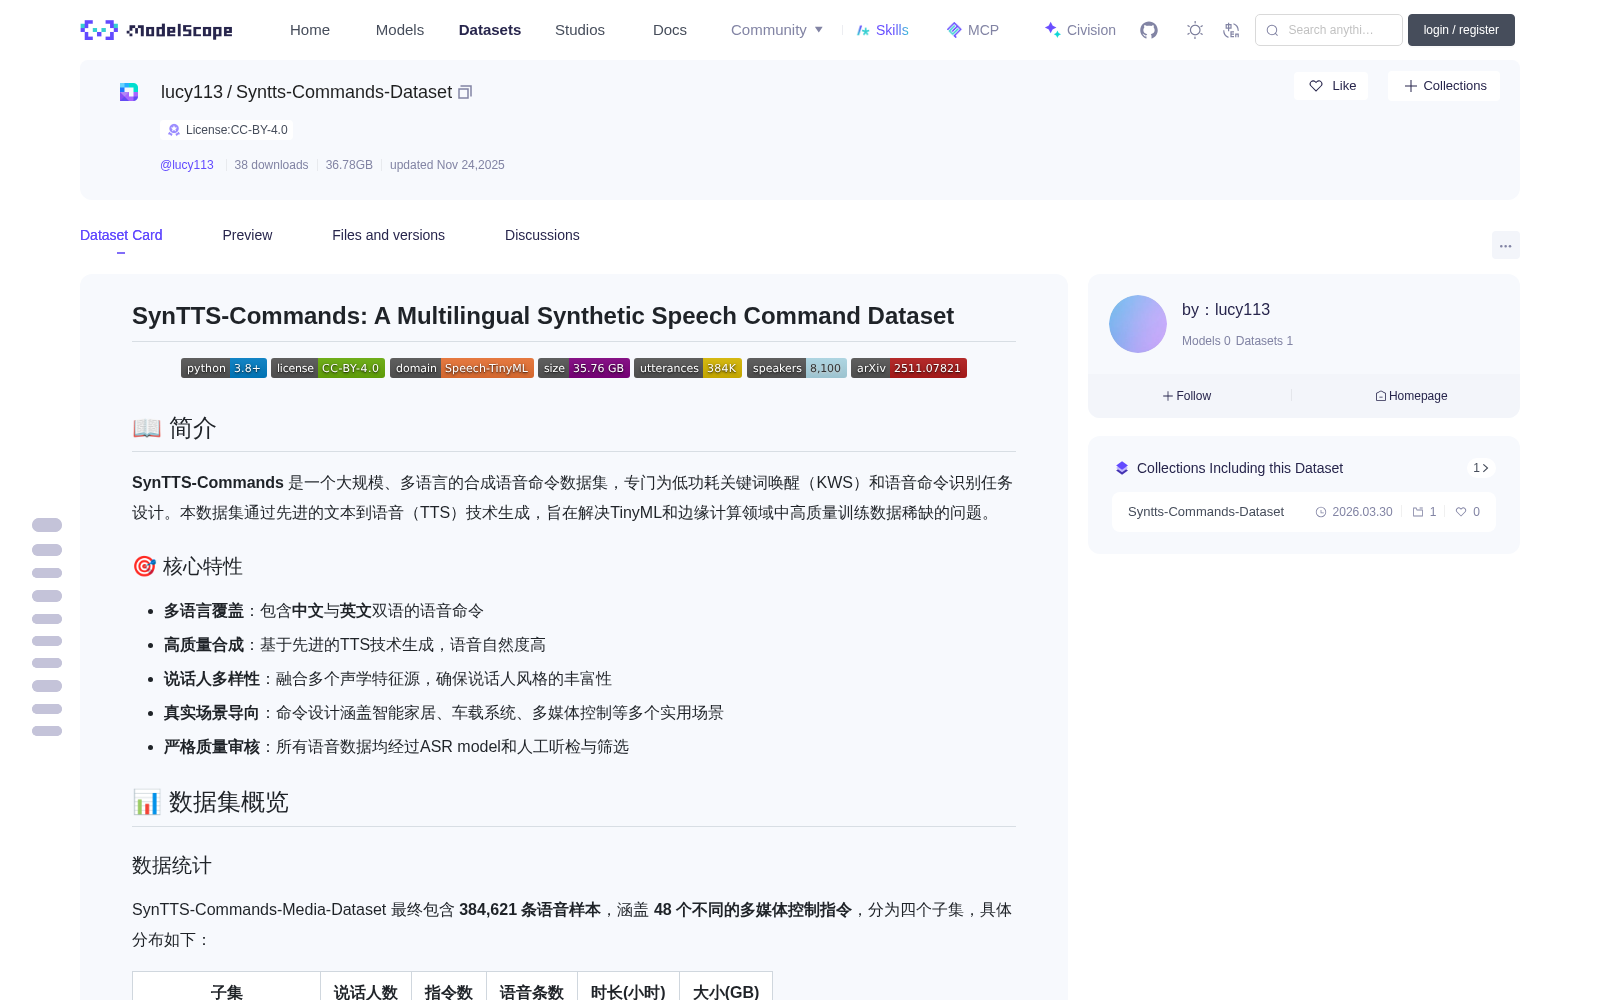Click the lucy113 owner name in title
1600x1000 pixels.
pos(192,92)
